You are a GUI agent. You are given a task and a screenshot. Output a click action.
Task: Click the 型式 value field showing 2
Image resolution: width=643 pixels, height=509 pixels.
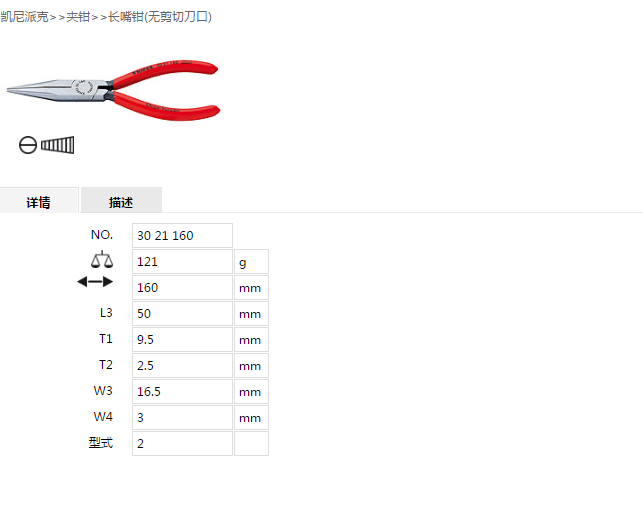[x=182, y=443]
